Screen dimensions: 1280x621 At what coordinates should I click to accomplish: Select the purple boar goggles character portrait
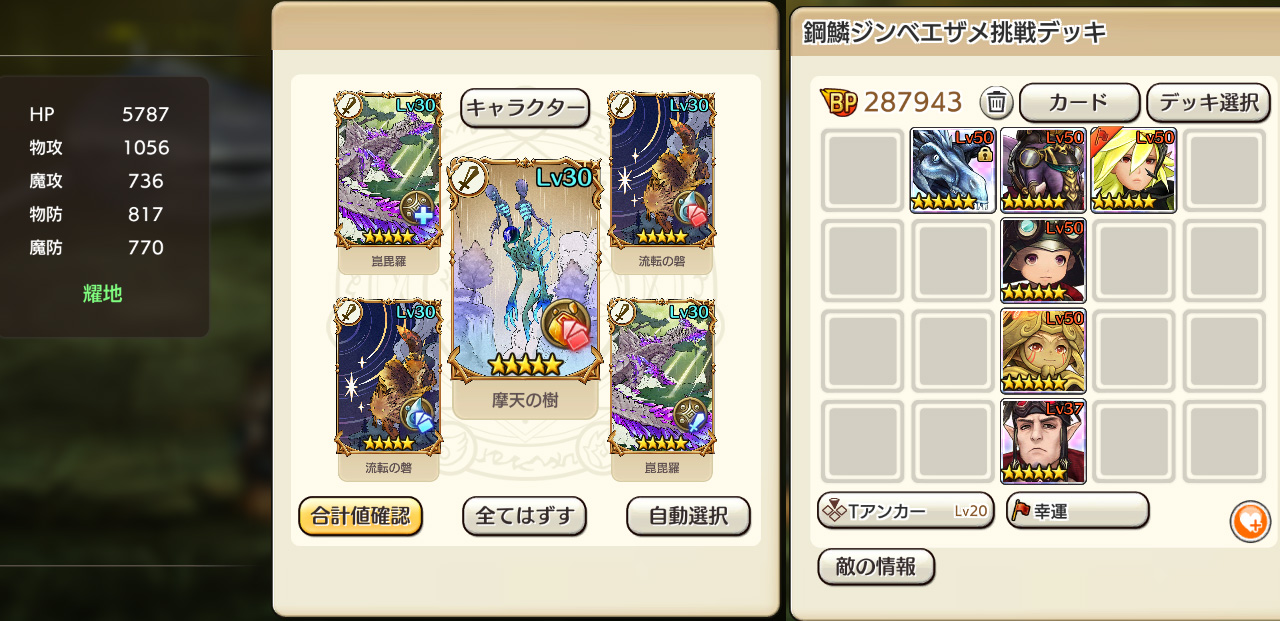tap(1043, 170)
